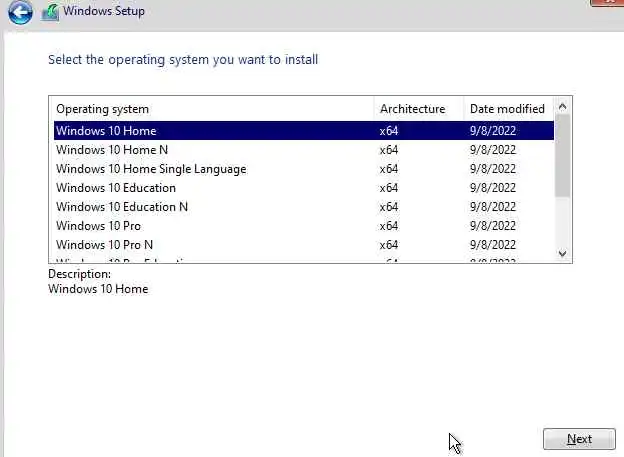Select the Windows 10 Pro row
Screen dimensions: 624x457
[x=304, y=226]
